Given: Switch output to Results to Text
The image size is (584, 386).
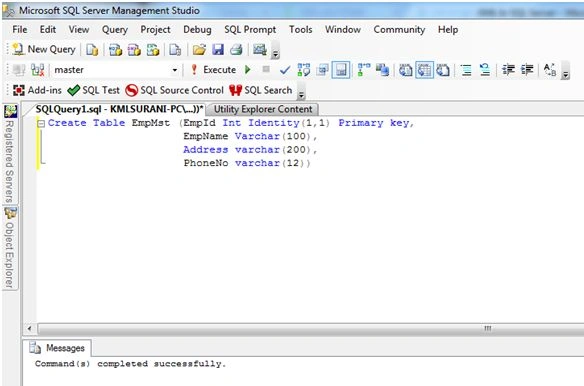Looking at the screenshot, I should 406,70.
